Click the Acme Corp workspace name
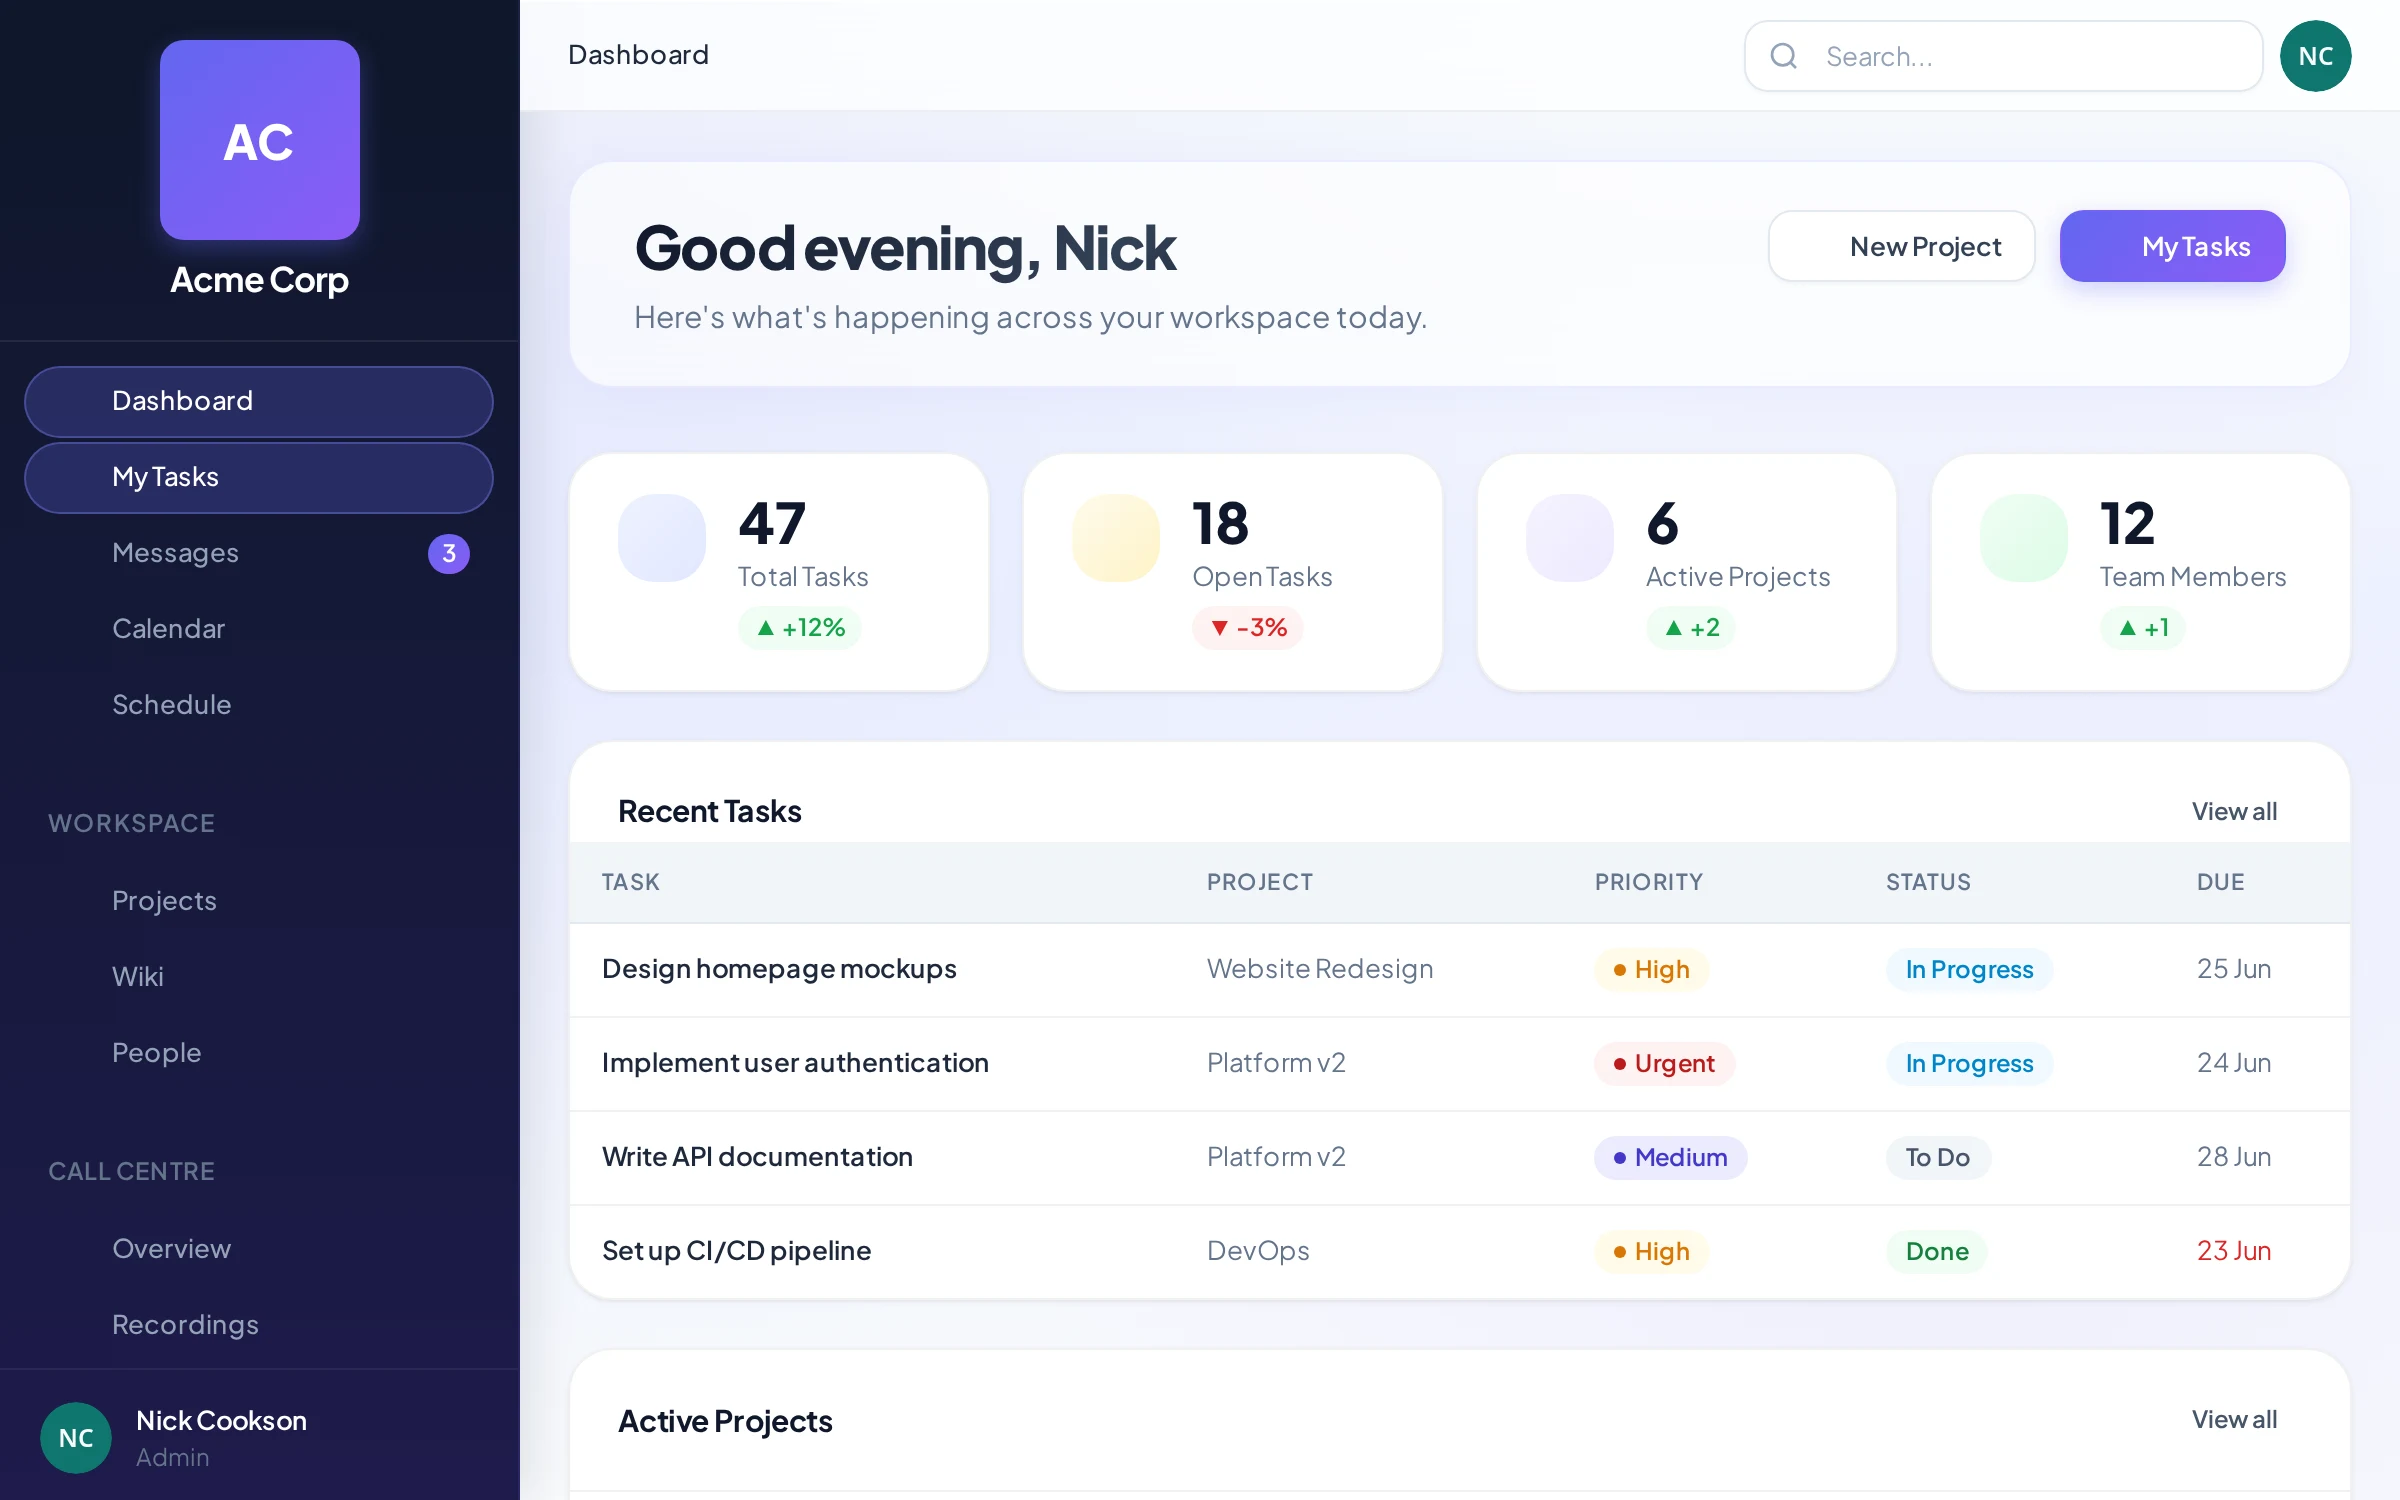Viewport: 2400px width, 1500px height. tap(259, 280)
